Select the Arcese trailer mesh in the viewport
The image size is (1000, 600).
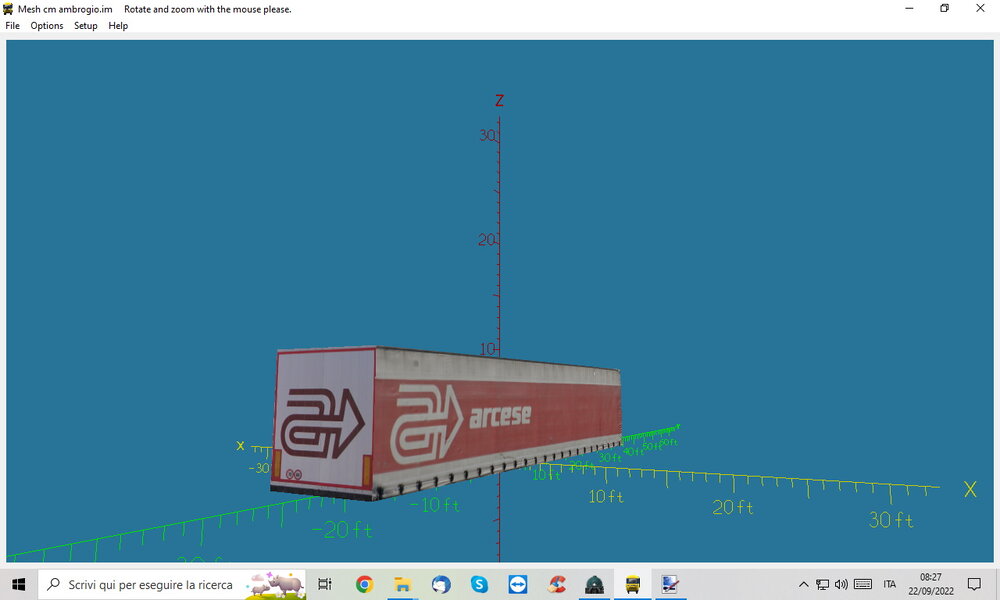(x=446, y=422)
